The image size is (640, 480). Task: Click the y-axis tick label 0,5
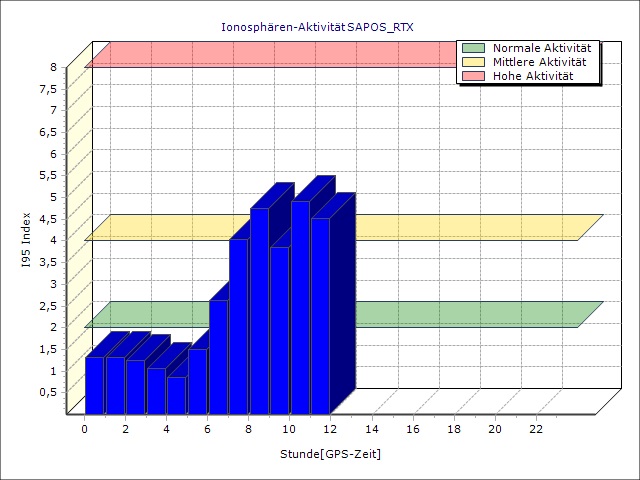(48, 392)
